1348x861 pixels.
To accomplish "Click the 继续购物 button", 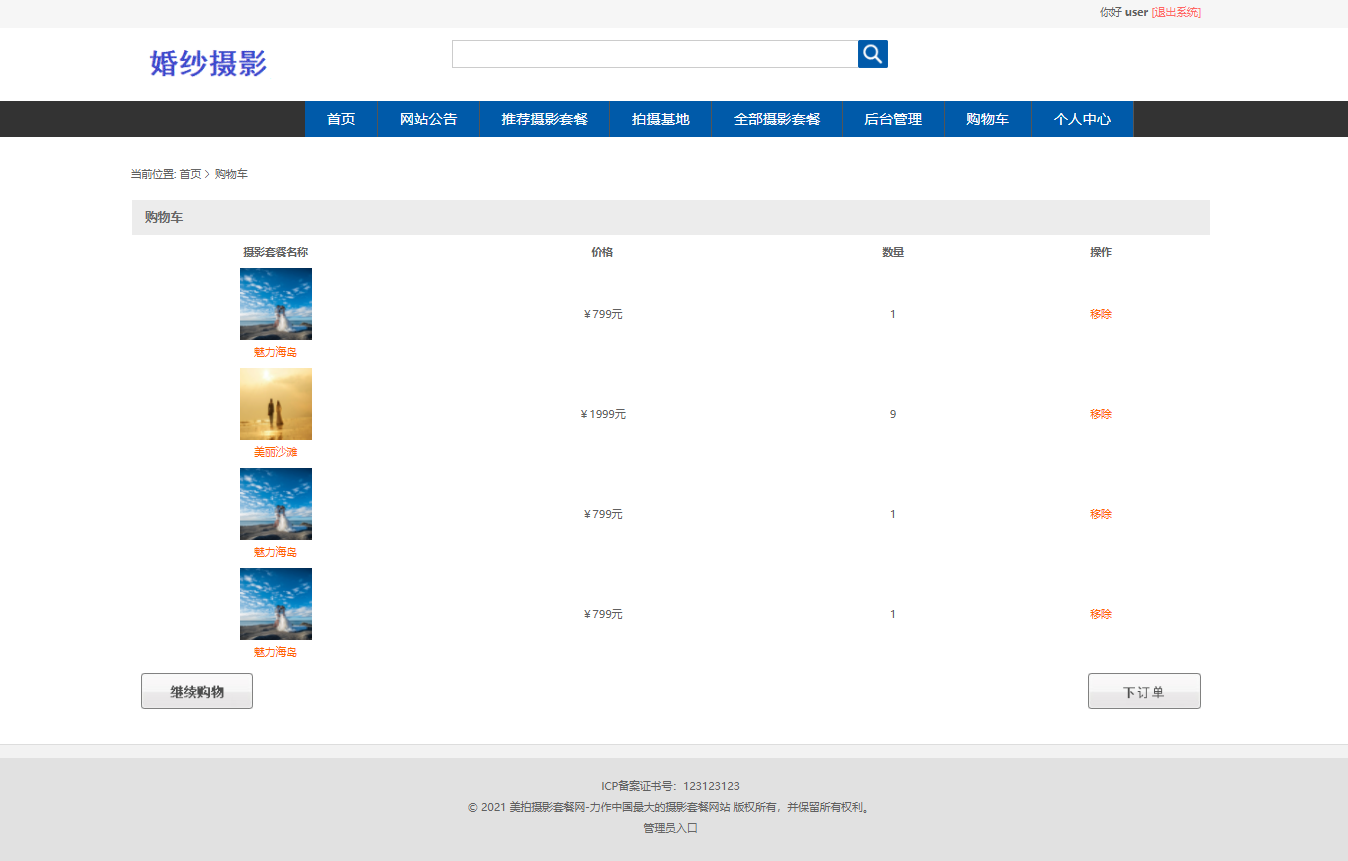I will [196, 690].
